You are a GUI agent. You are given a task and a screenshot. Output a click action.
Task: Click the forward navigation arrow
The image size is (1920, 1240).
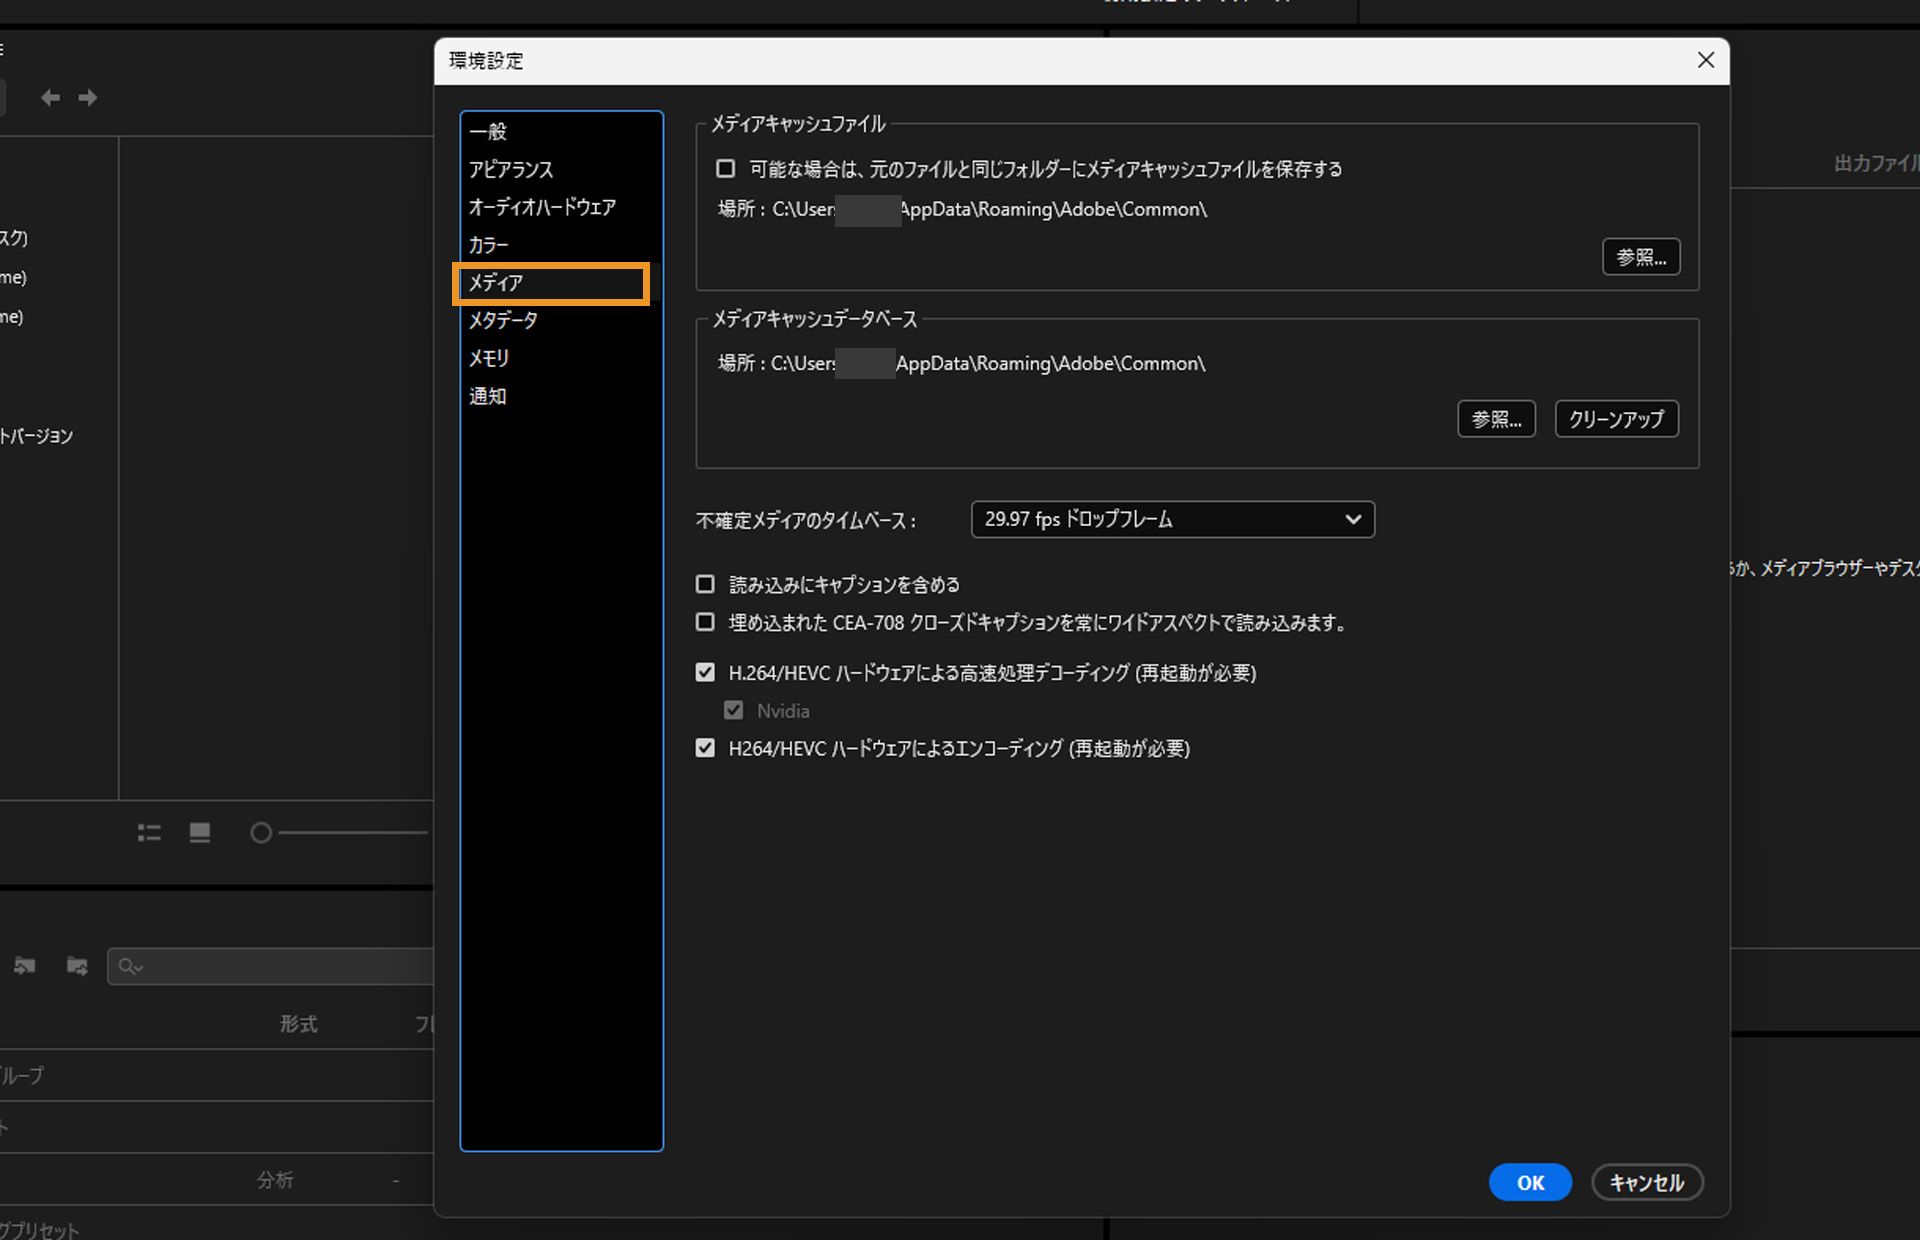click(x=87, y=97)
